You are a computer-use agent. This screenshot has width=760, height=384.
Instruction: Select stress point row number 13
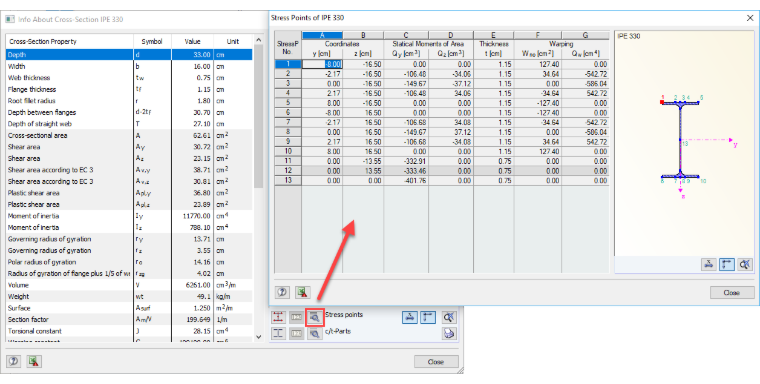point(288,180)
